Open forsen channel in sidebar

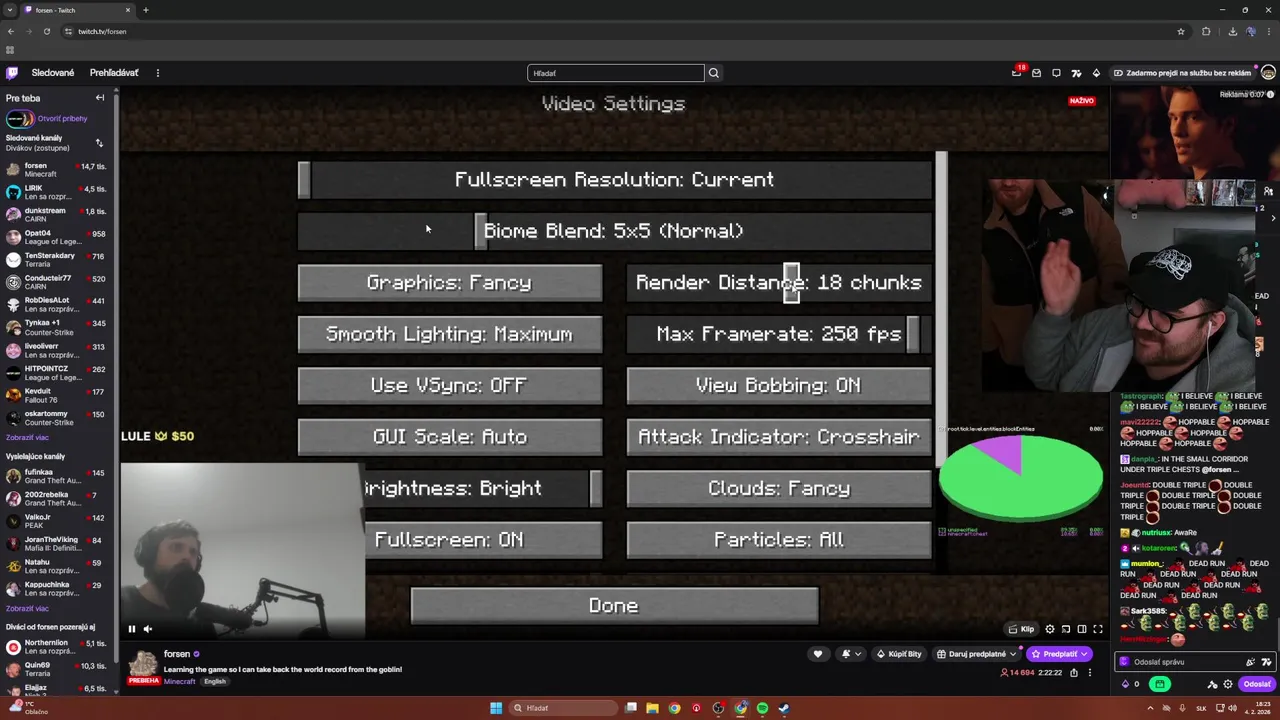60,170
